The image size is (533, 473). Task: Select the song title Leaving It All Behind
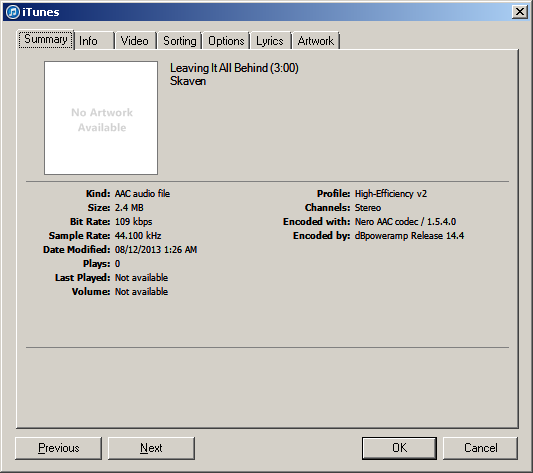219,68
